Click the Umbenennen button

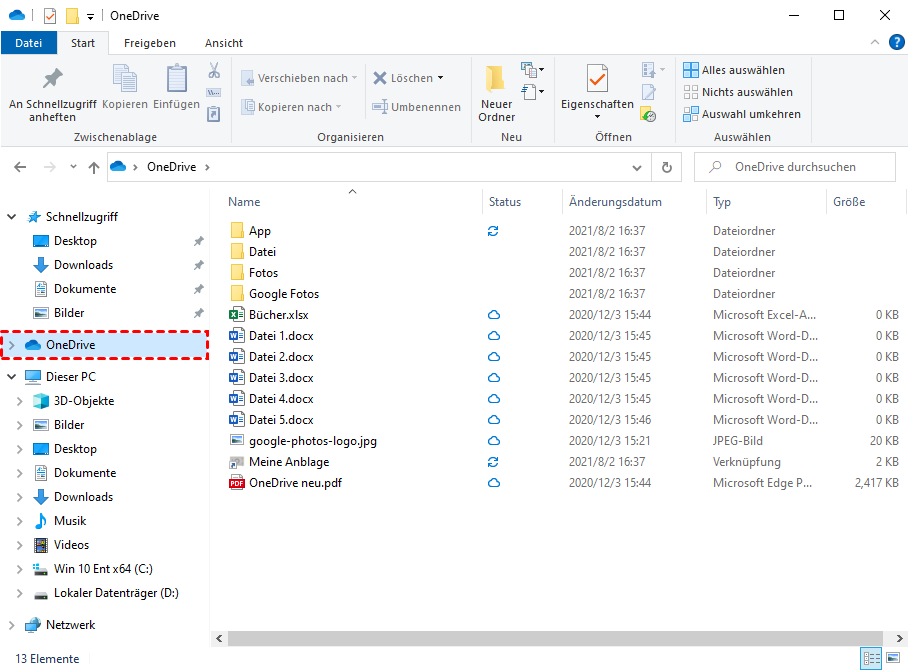pos(417,107)
